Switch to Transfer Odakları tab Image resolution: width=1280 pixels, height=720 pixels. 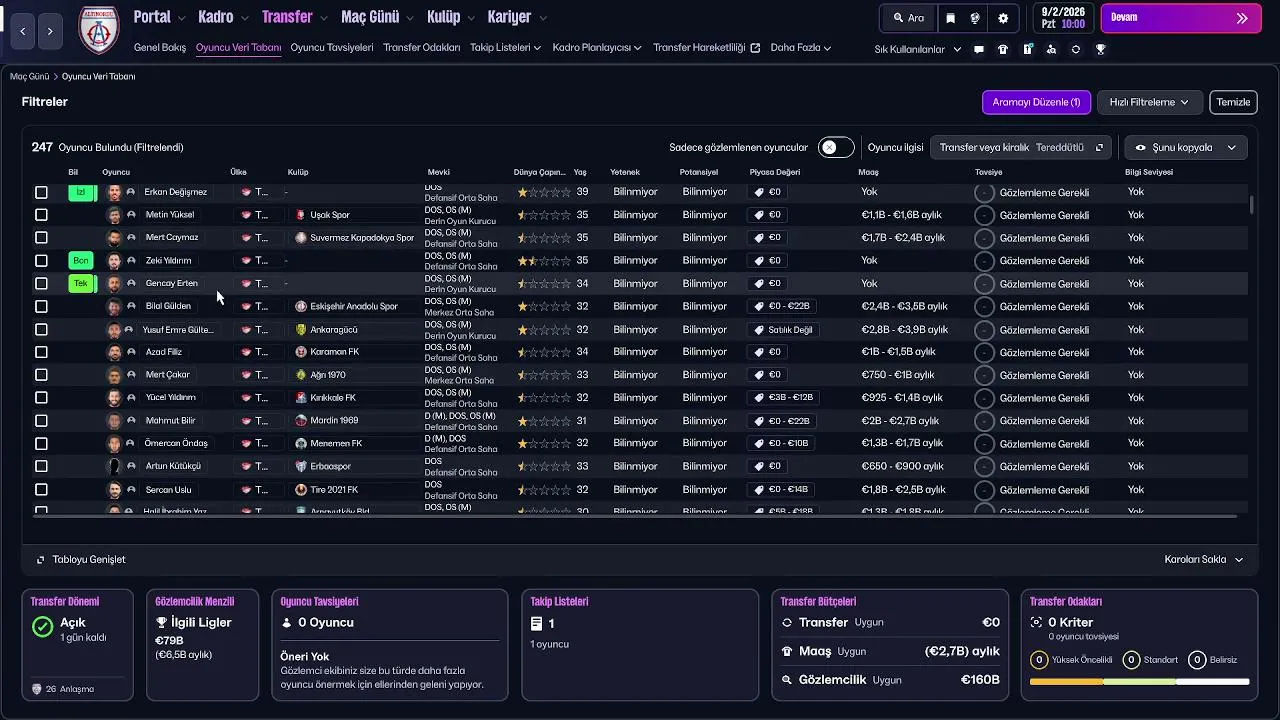pyautogui.click(x=422, y=48)
